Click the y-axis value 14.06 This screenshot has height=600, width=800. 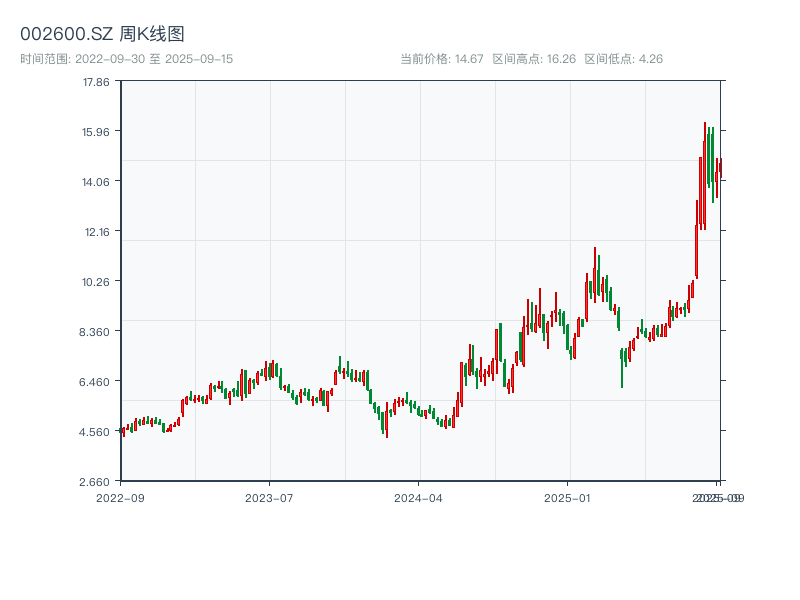click(x=96, y=182)
